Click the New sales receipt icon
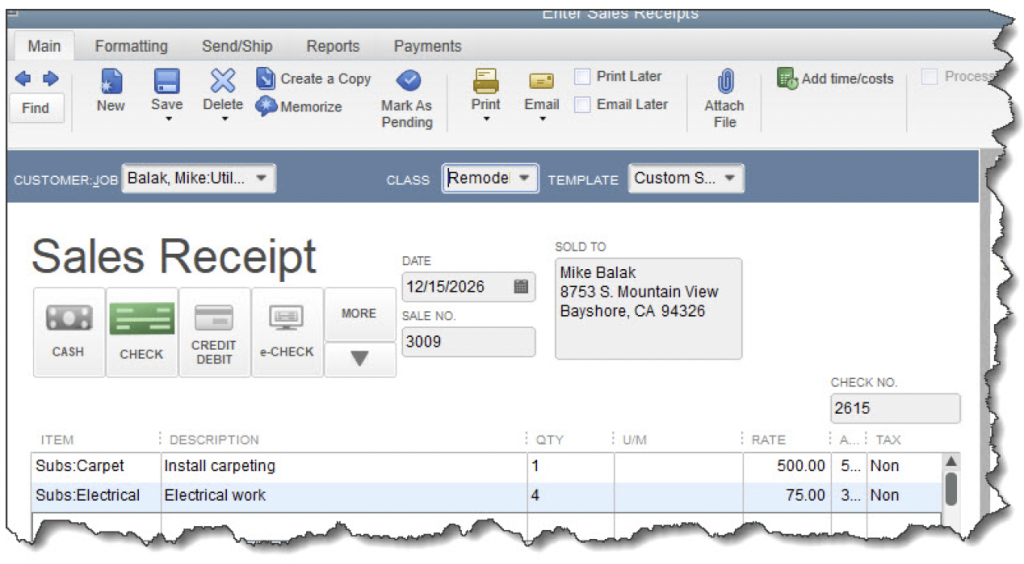This screenshot has height=564, width=1024. click(111, 82)
